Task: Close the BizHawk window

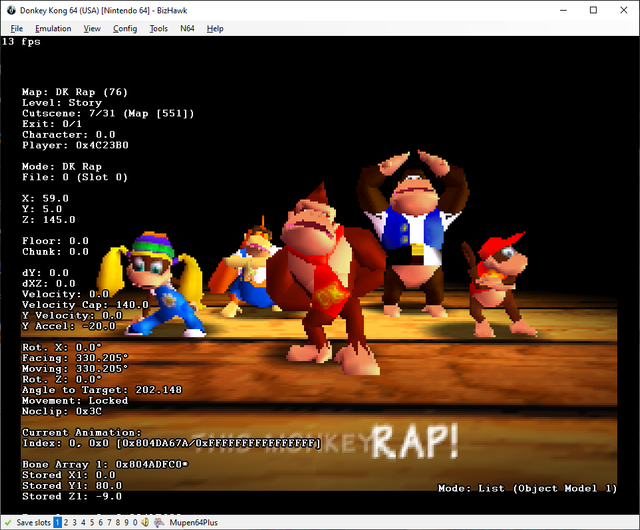Action: 624,10
